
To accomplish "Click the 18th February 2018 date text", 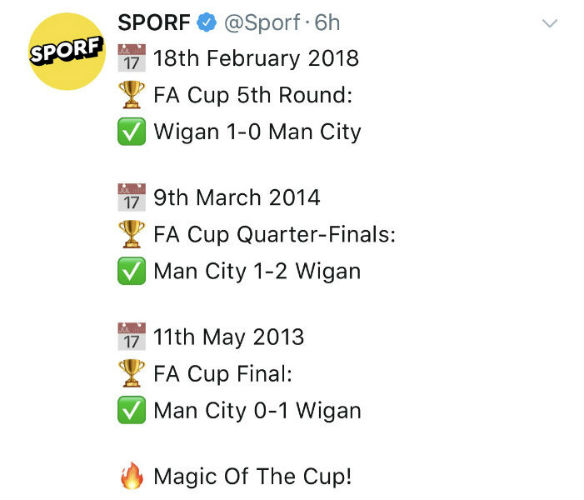I will [256, 58].
